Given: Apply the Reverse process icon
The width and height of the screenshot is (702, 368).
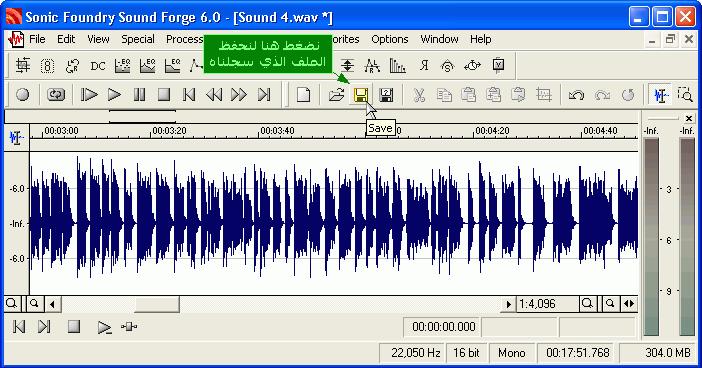Looking at the screenshot, I should tap(423, 66).
